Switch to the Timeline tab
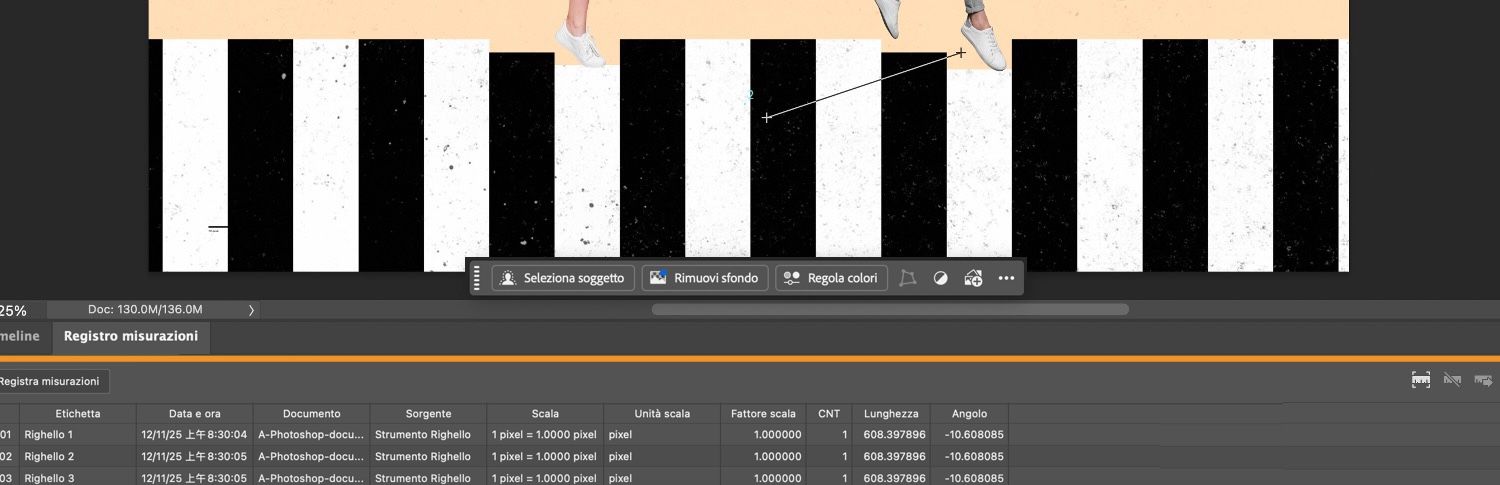 click(x=20, y=336)
